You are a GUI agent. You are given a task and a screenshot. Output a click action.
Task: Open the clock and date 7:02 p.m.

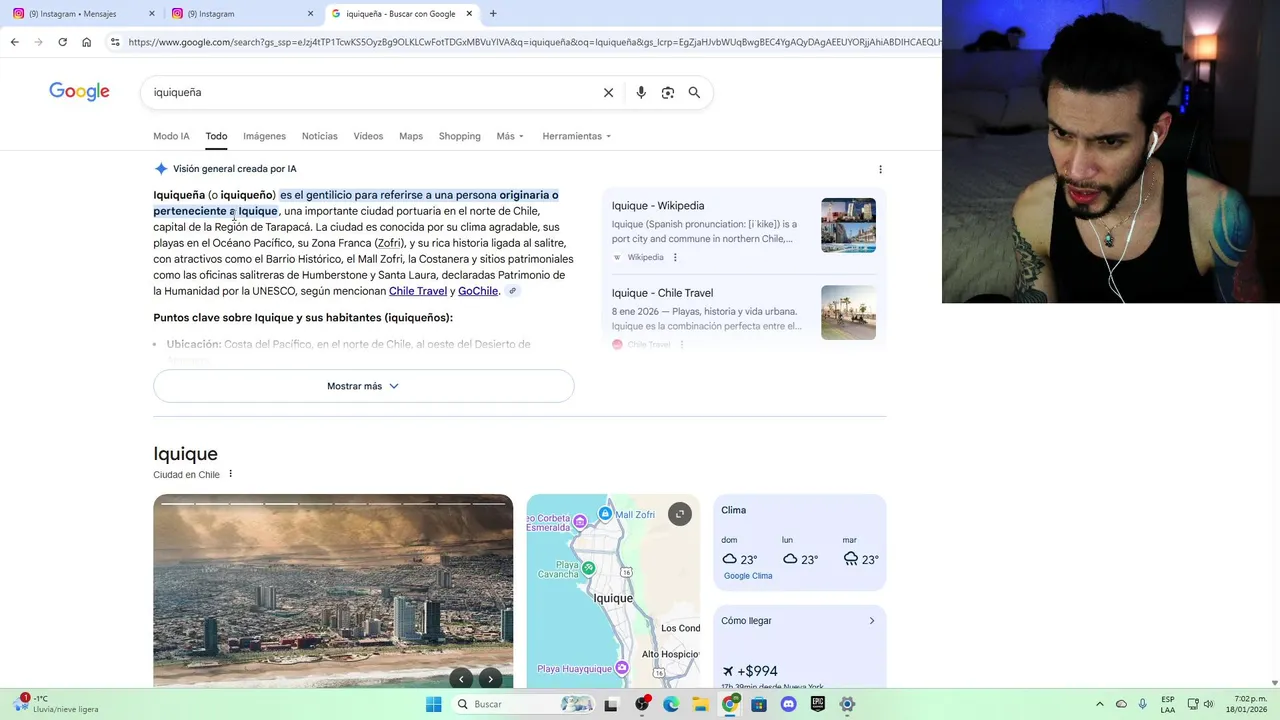point(1246,704)
